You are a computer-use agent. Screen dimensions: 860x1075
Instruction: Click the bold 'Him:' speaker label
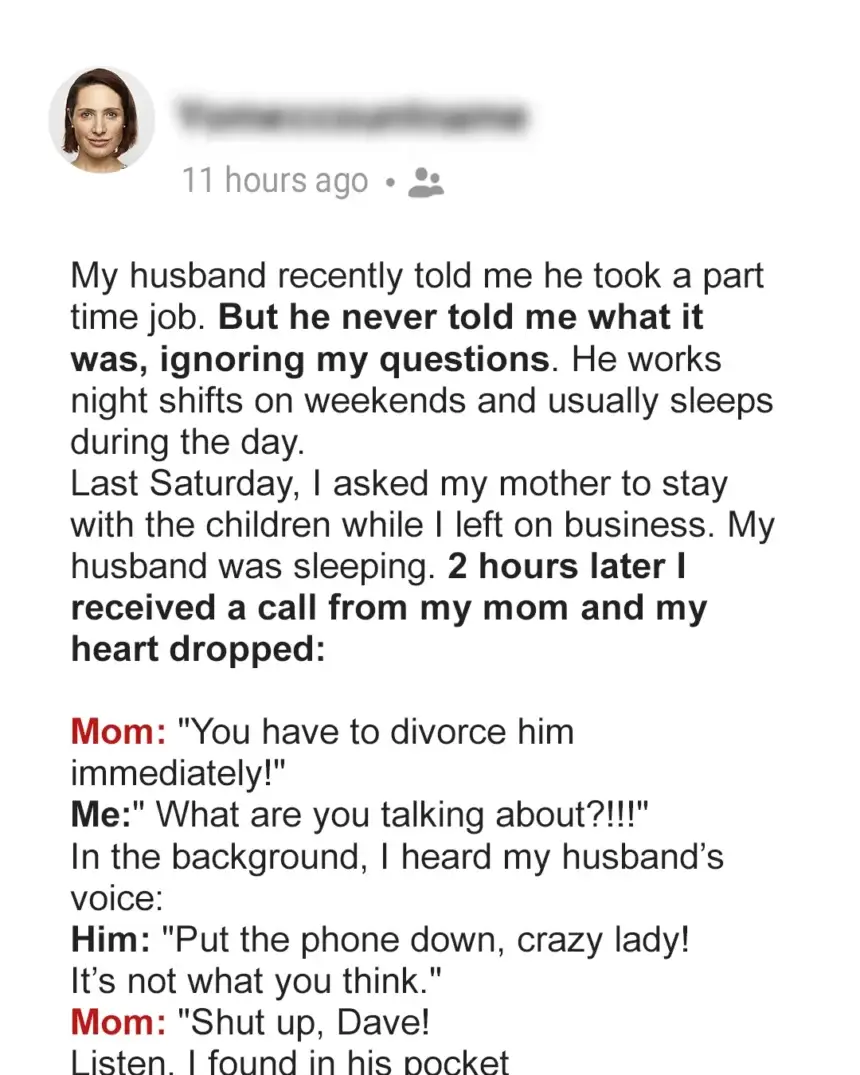click(110, 939)
